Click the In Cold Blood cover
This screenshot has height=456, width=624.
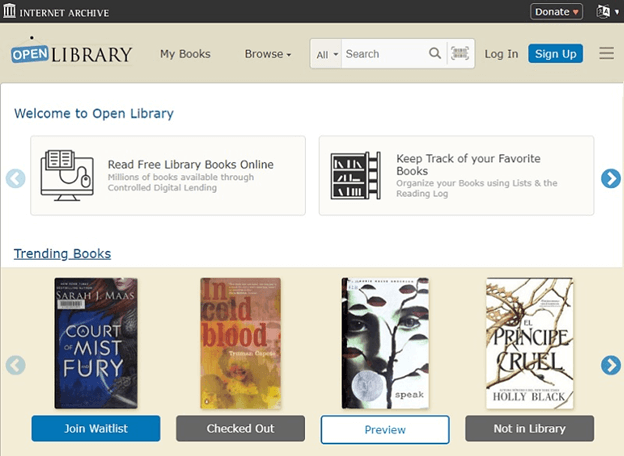(240, 343)
